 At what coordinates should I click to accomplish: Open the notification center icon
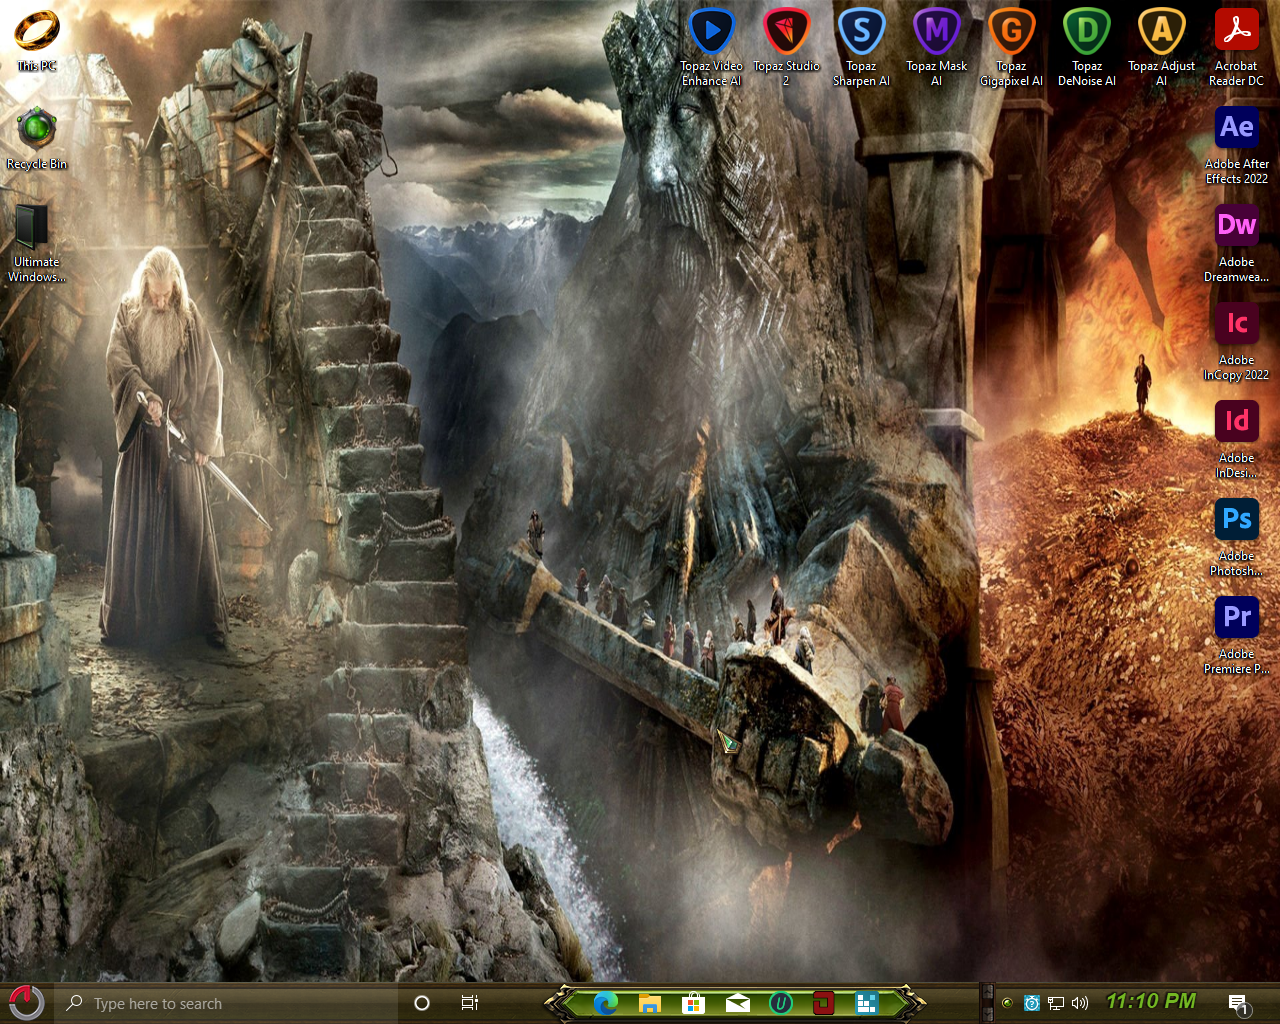tap(1238, 1004)
